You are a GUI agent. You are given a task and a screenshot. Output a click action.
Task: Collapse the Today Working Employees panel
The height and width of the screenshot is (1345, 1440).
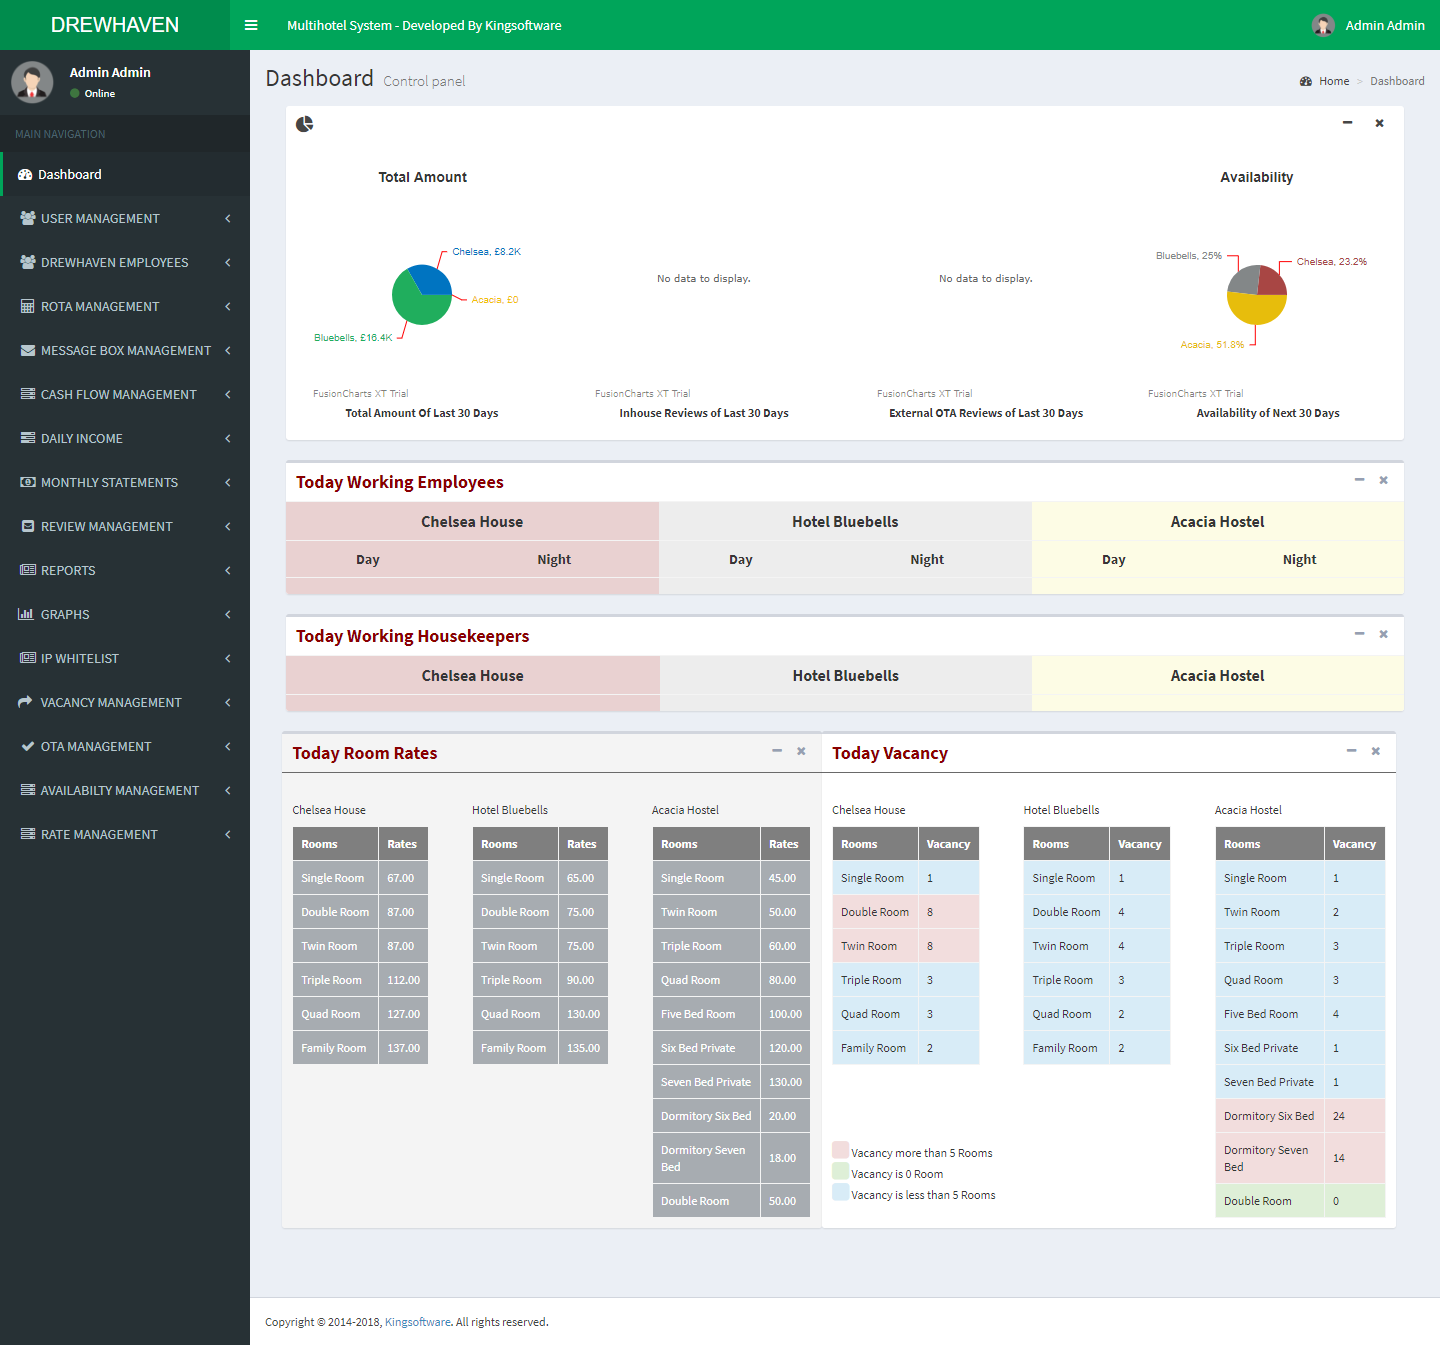(x=1359, y=480)
